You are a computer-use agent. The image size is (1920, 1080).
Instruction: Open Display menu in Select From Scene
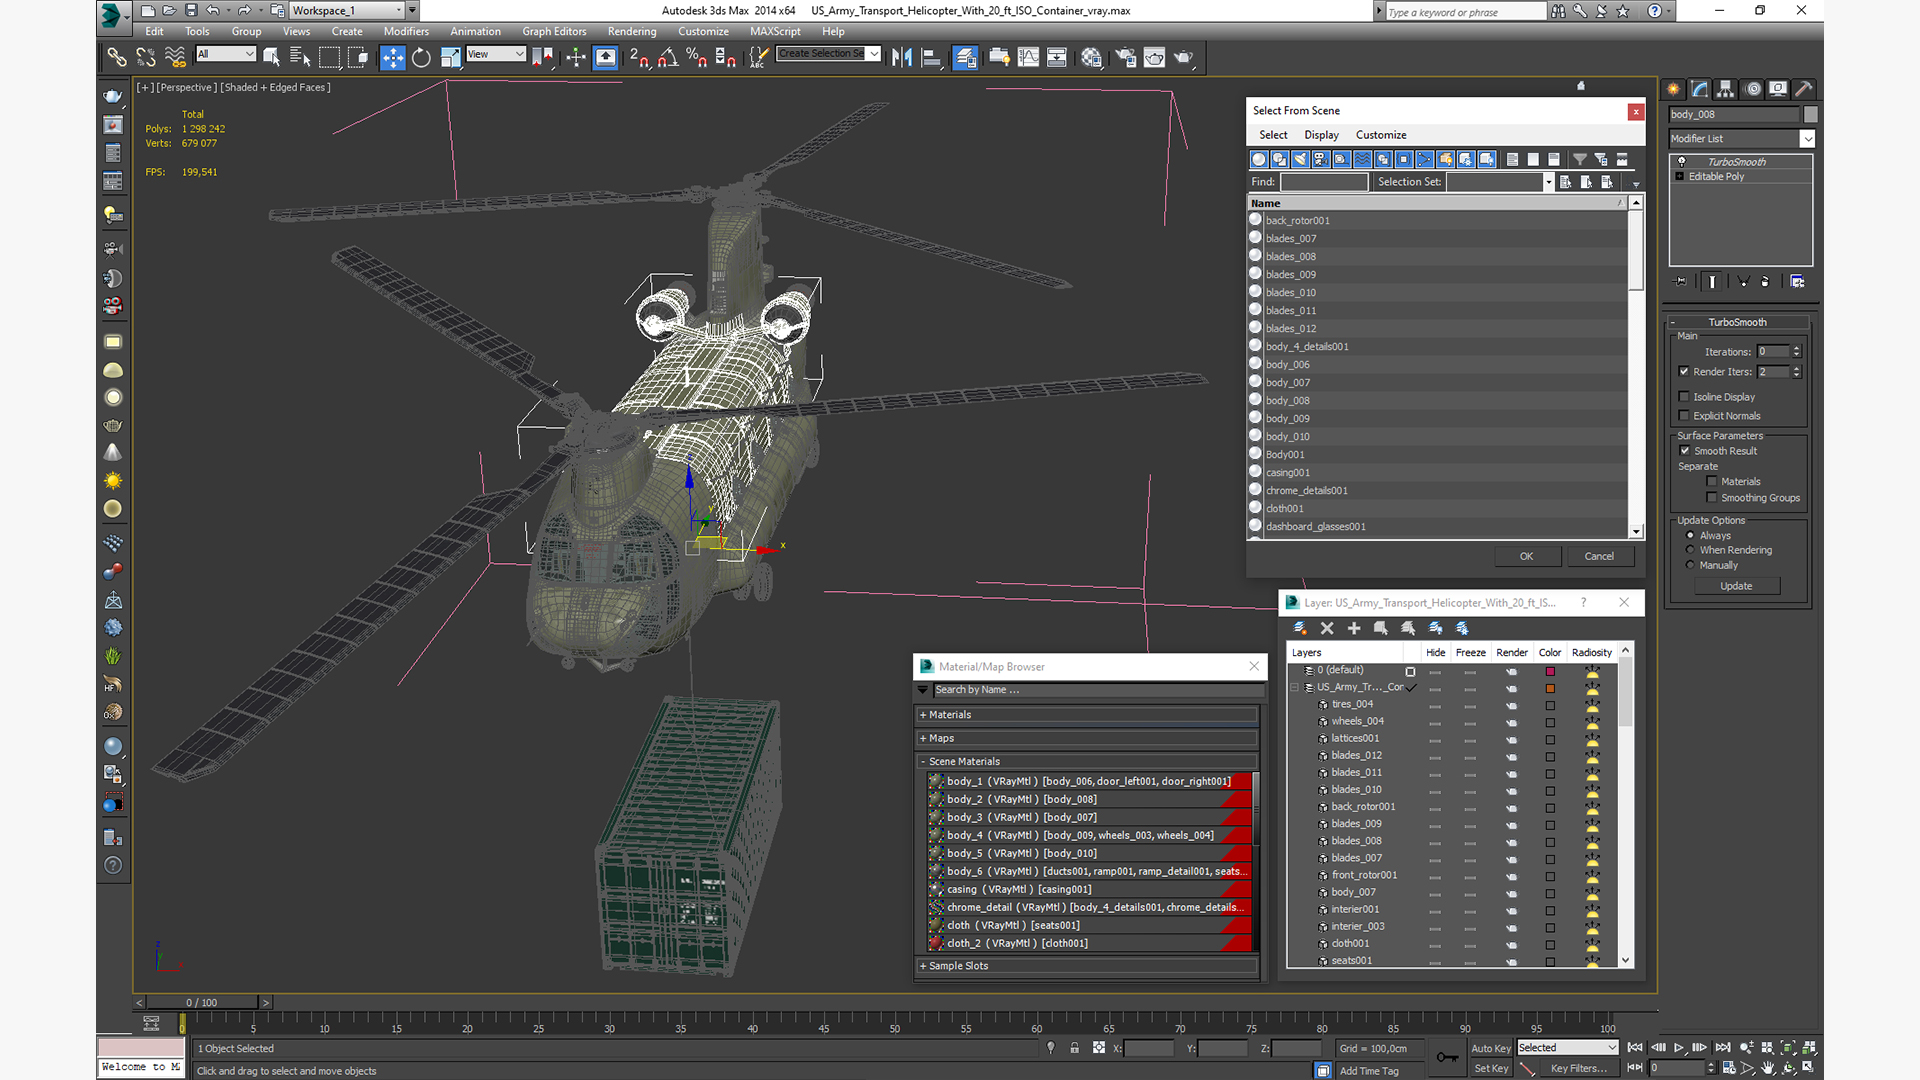[x=1320, y=135]
